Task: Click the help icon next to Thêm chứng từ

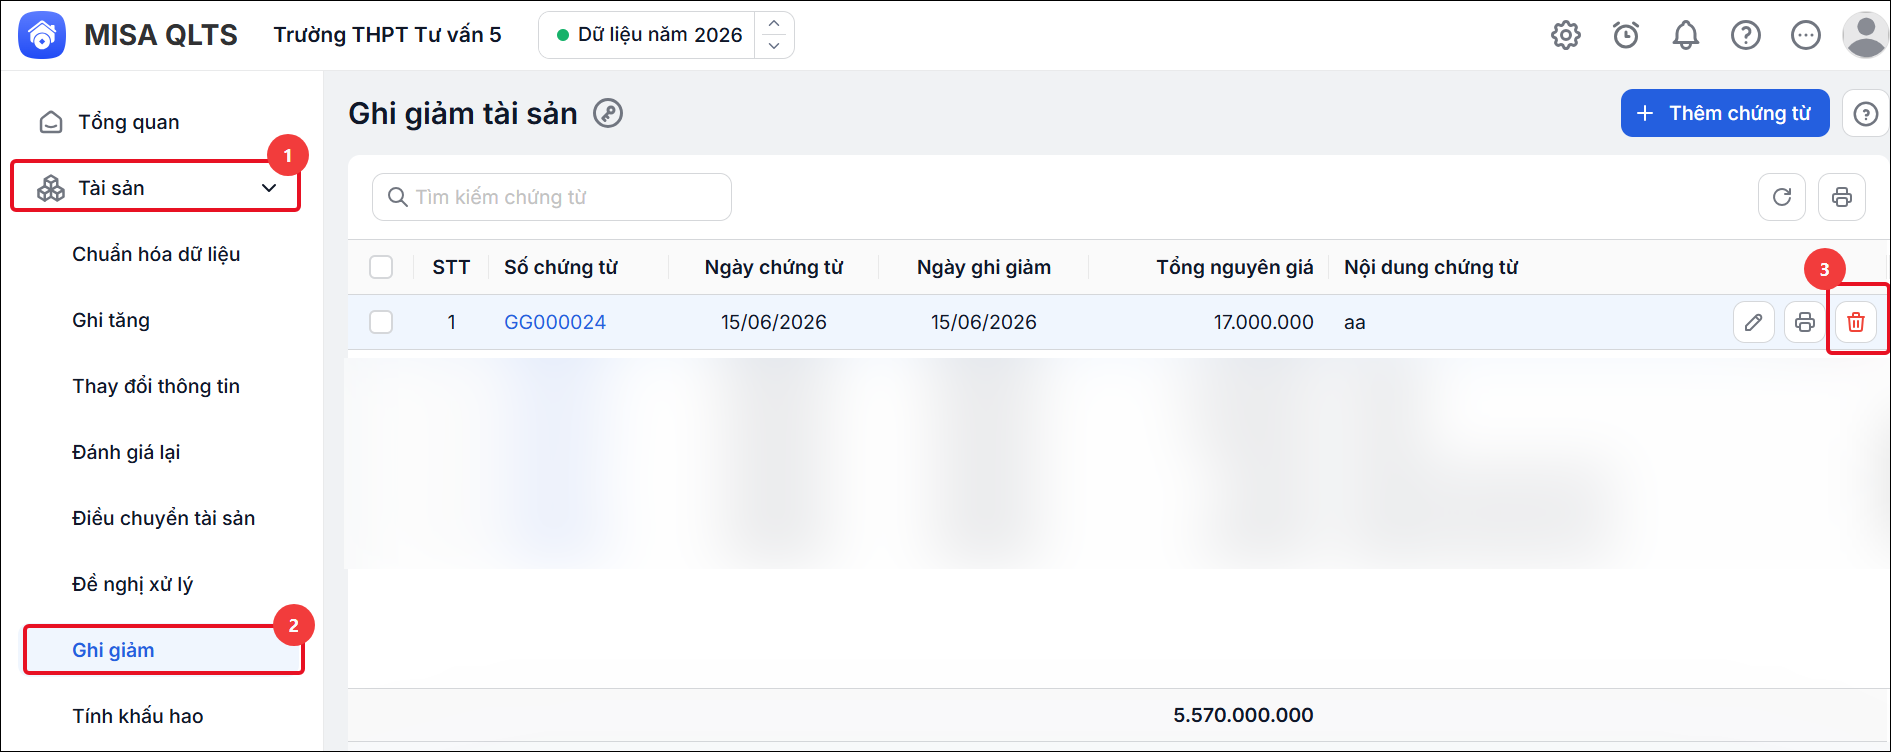Action: [x=1866, y=114]
